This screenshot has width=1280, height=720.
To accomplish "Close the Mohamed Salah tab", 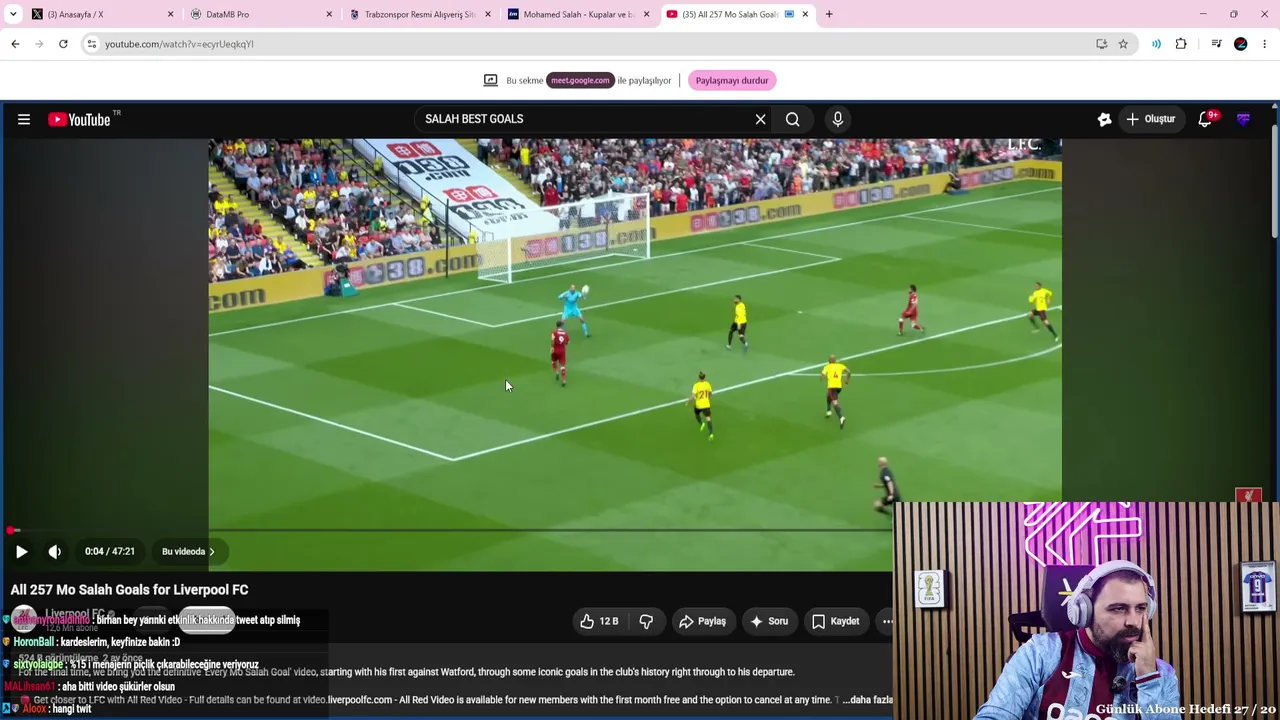I will tap(646, 14).
